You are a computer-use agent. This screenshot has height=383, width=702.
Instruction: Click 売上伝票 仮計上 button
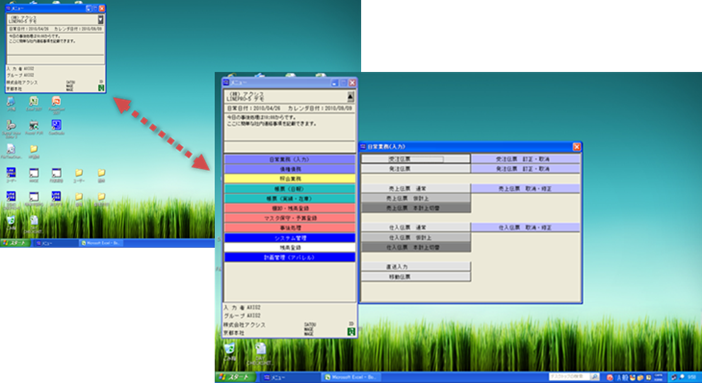(416, 198)
